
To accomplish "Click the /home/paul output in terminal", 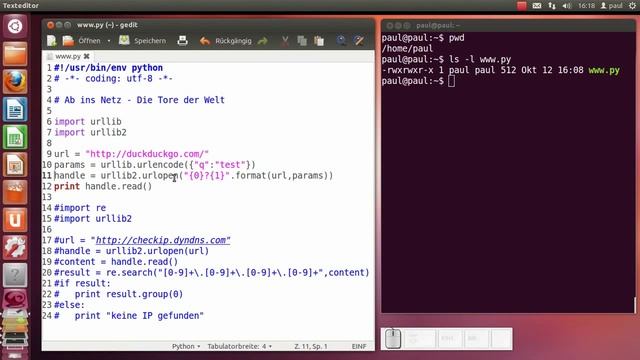I will [407, 49].
